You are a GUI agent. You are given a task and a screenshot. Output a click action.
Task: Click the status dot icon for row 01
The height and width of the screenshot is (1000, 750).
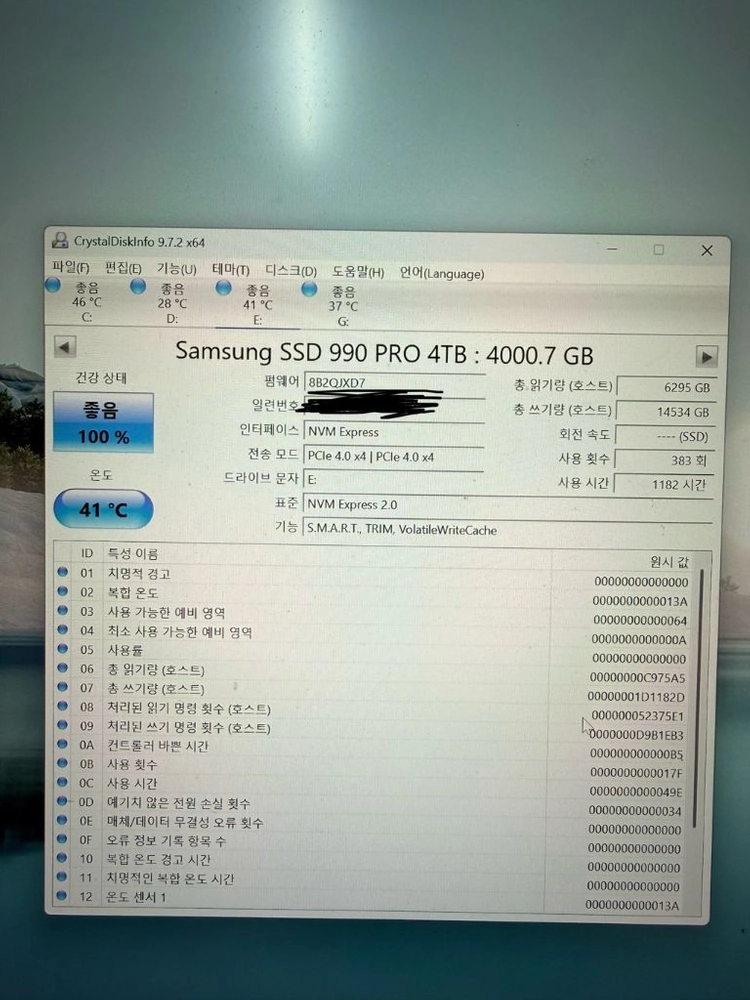coord(62,572)
